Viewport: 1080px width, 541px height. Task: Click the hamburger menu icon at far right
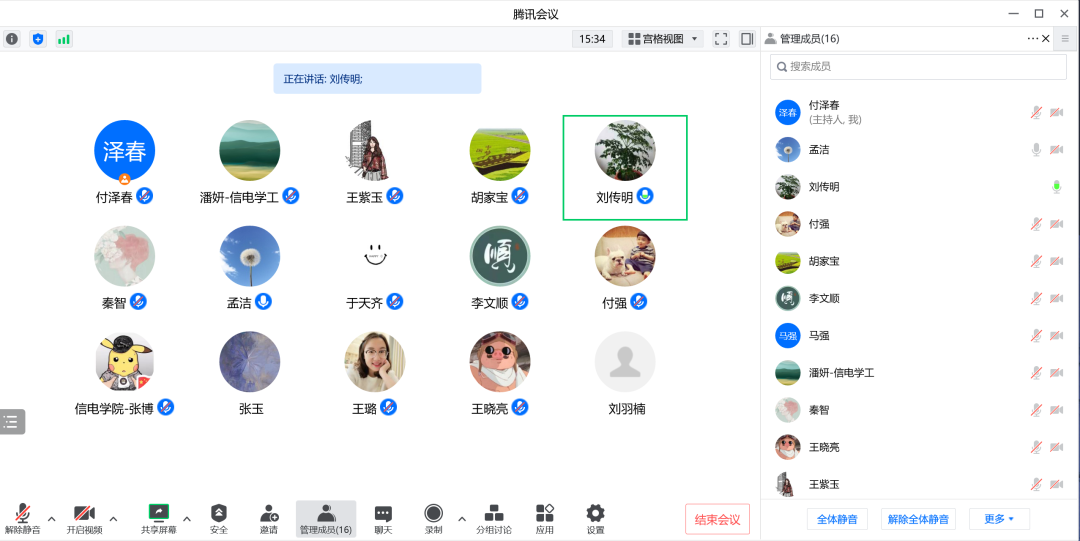(x=1066, y=39)
